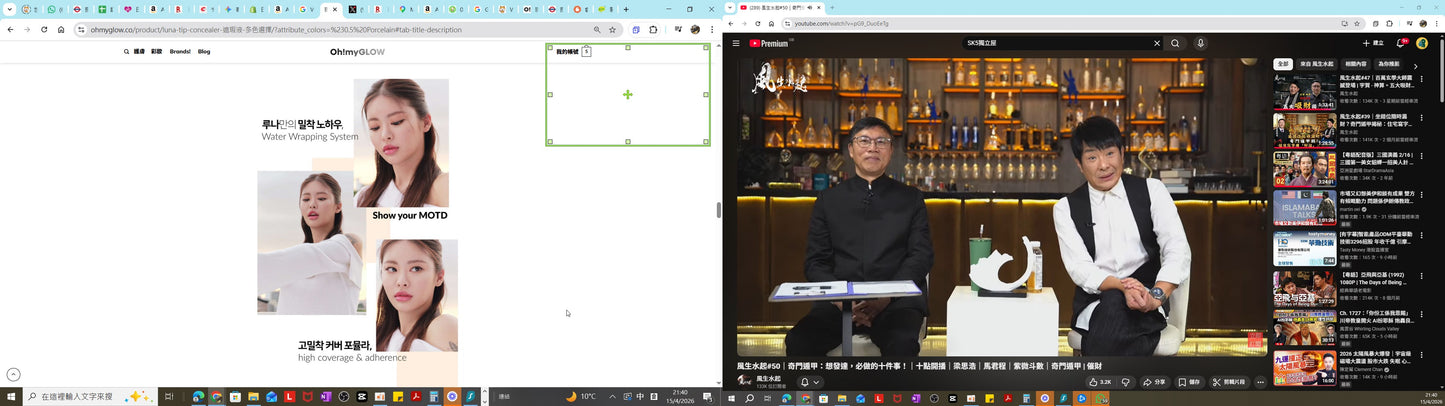
Task: Select the 相關內容 filter chip
Action: click(x=1356, y=64)
